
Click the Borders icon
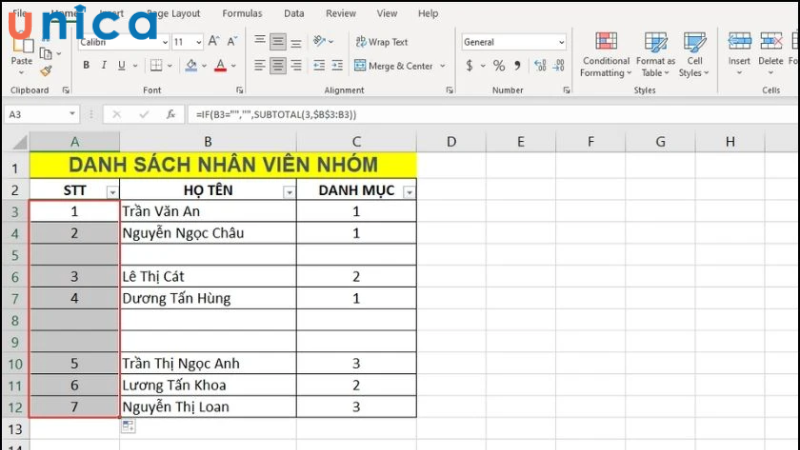[x=156, y=65]
